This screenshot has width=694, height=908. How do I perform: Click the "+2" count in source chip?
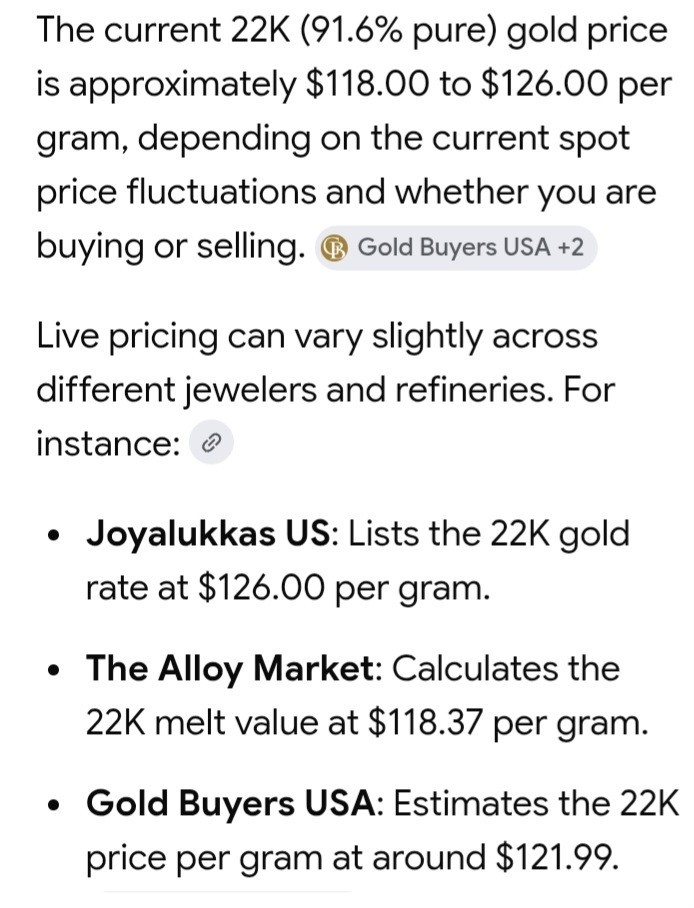pos(570,248)
